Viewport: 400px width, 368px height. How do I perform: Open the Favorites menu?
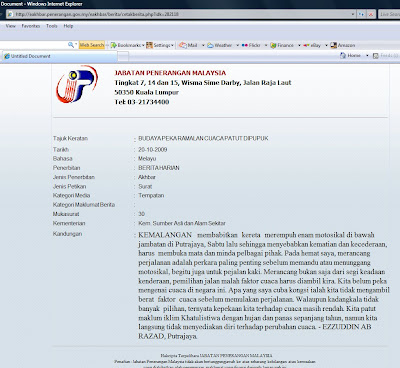click(31, 26)
